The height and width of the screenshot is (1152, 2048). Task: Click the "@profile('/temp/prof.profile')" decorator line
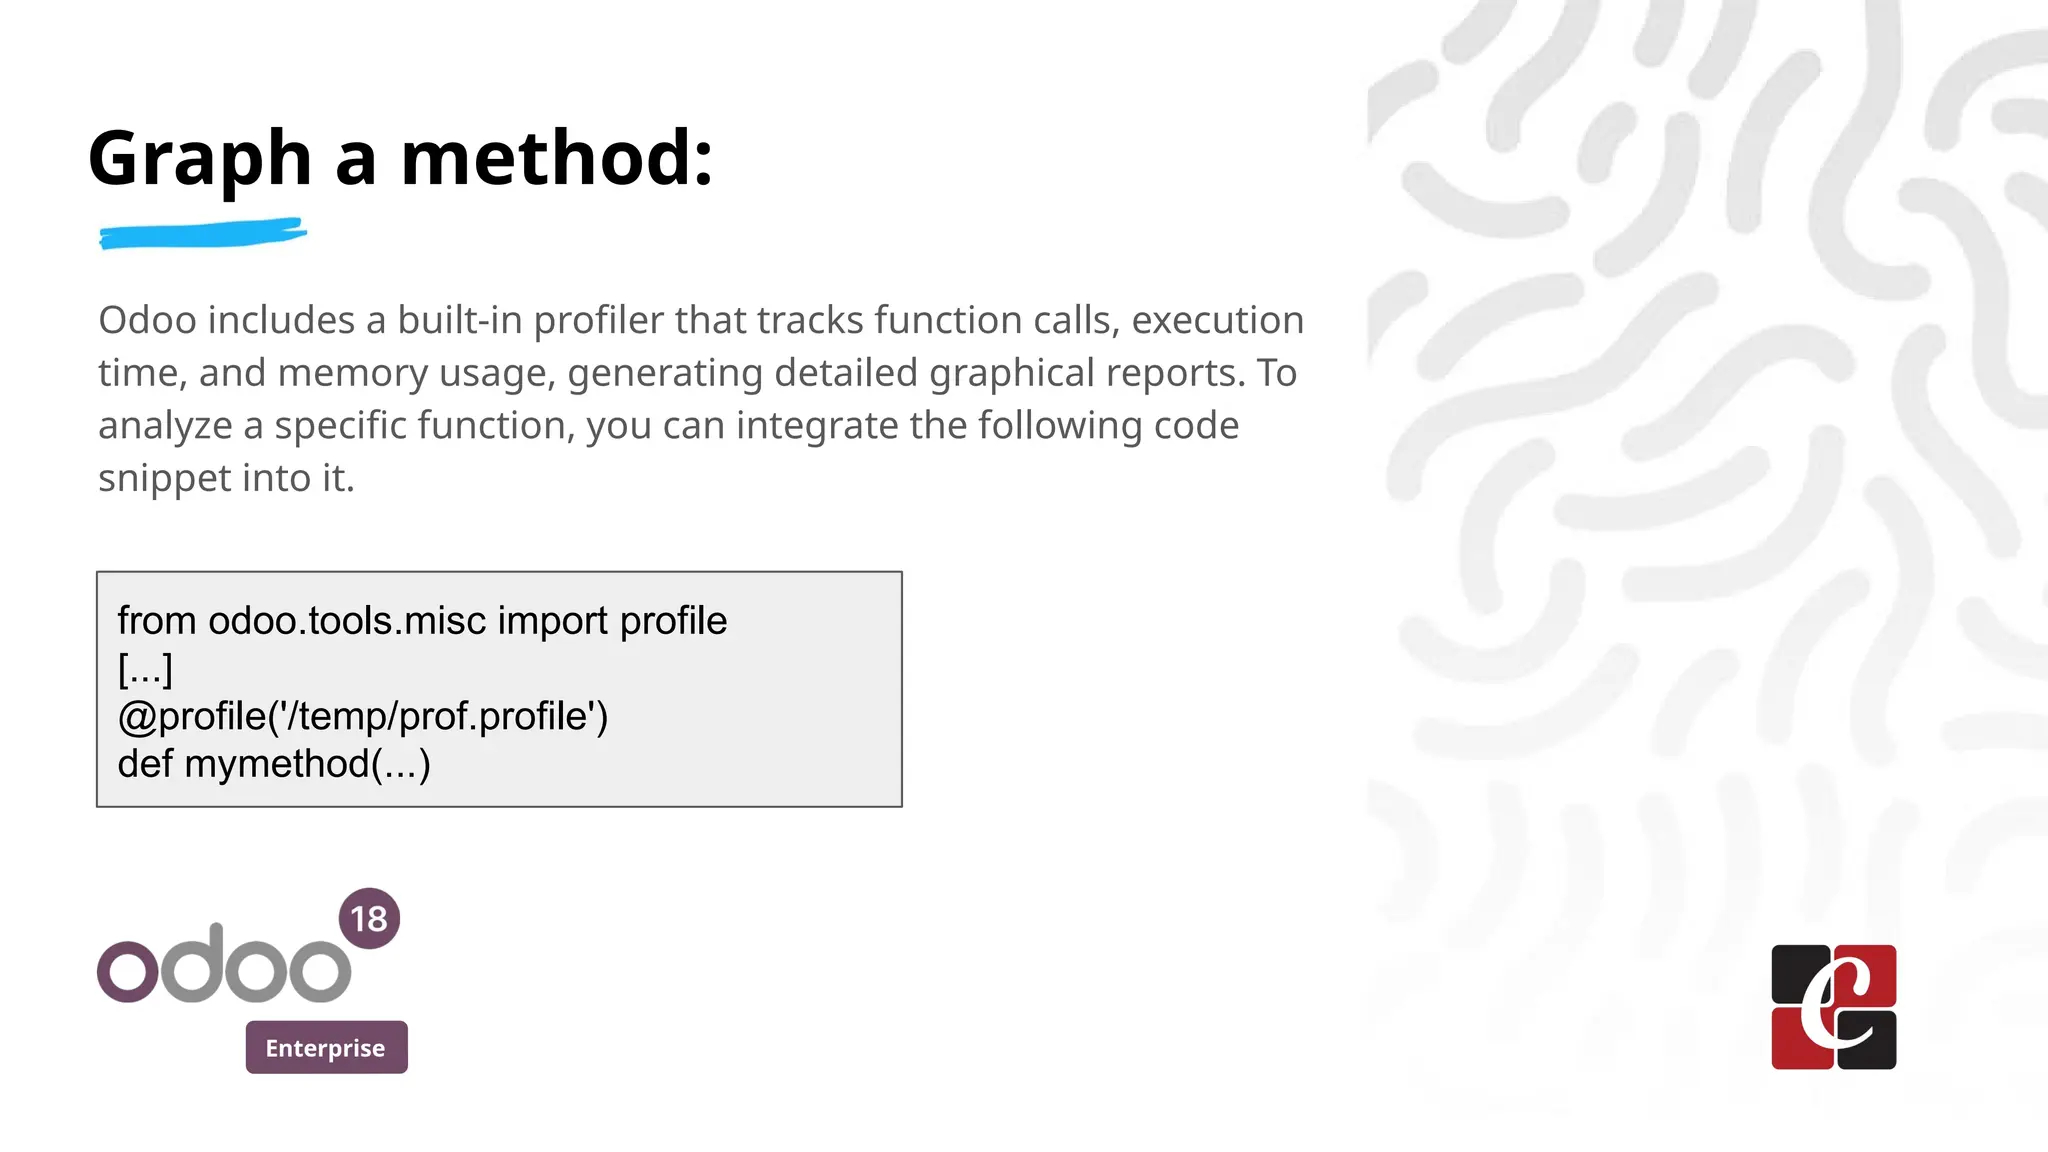(363, 716)
